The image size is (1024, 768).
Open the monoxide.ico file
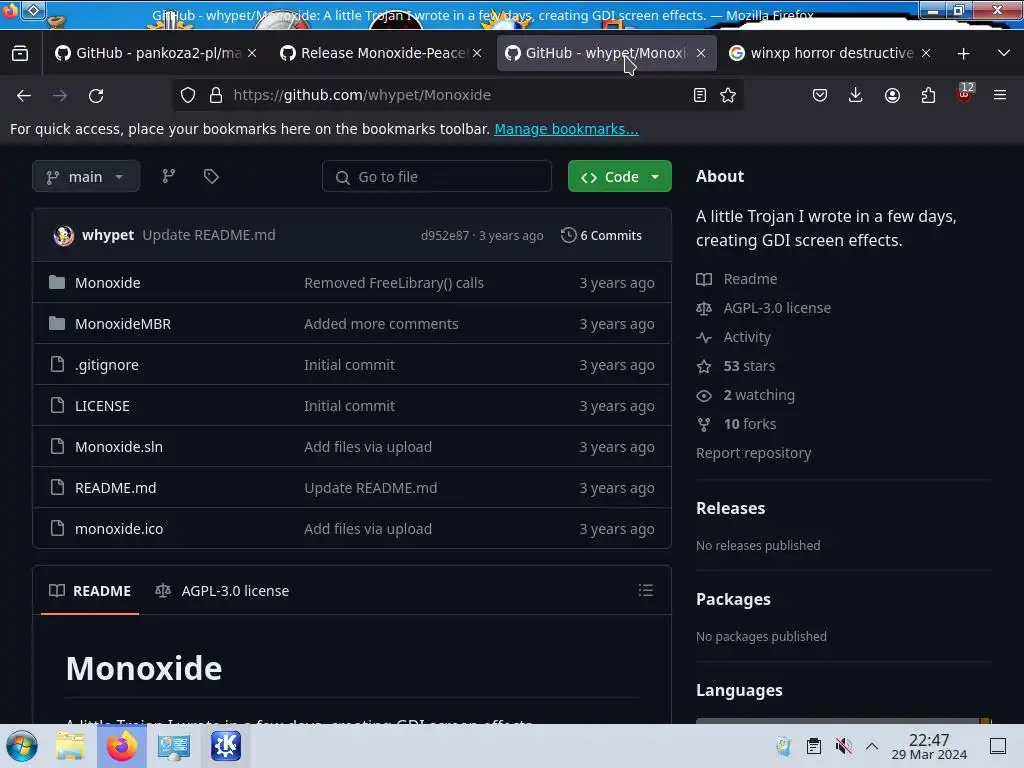pyautogui.click(x=119, y=529)
